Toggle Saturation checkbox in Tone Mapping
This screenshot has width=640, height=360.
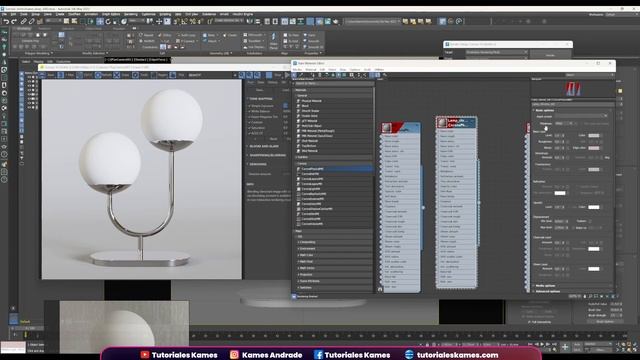[250, 128]
